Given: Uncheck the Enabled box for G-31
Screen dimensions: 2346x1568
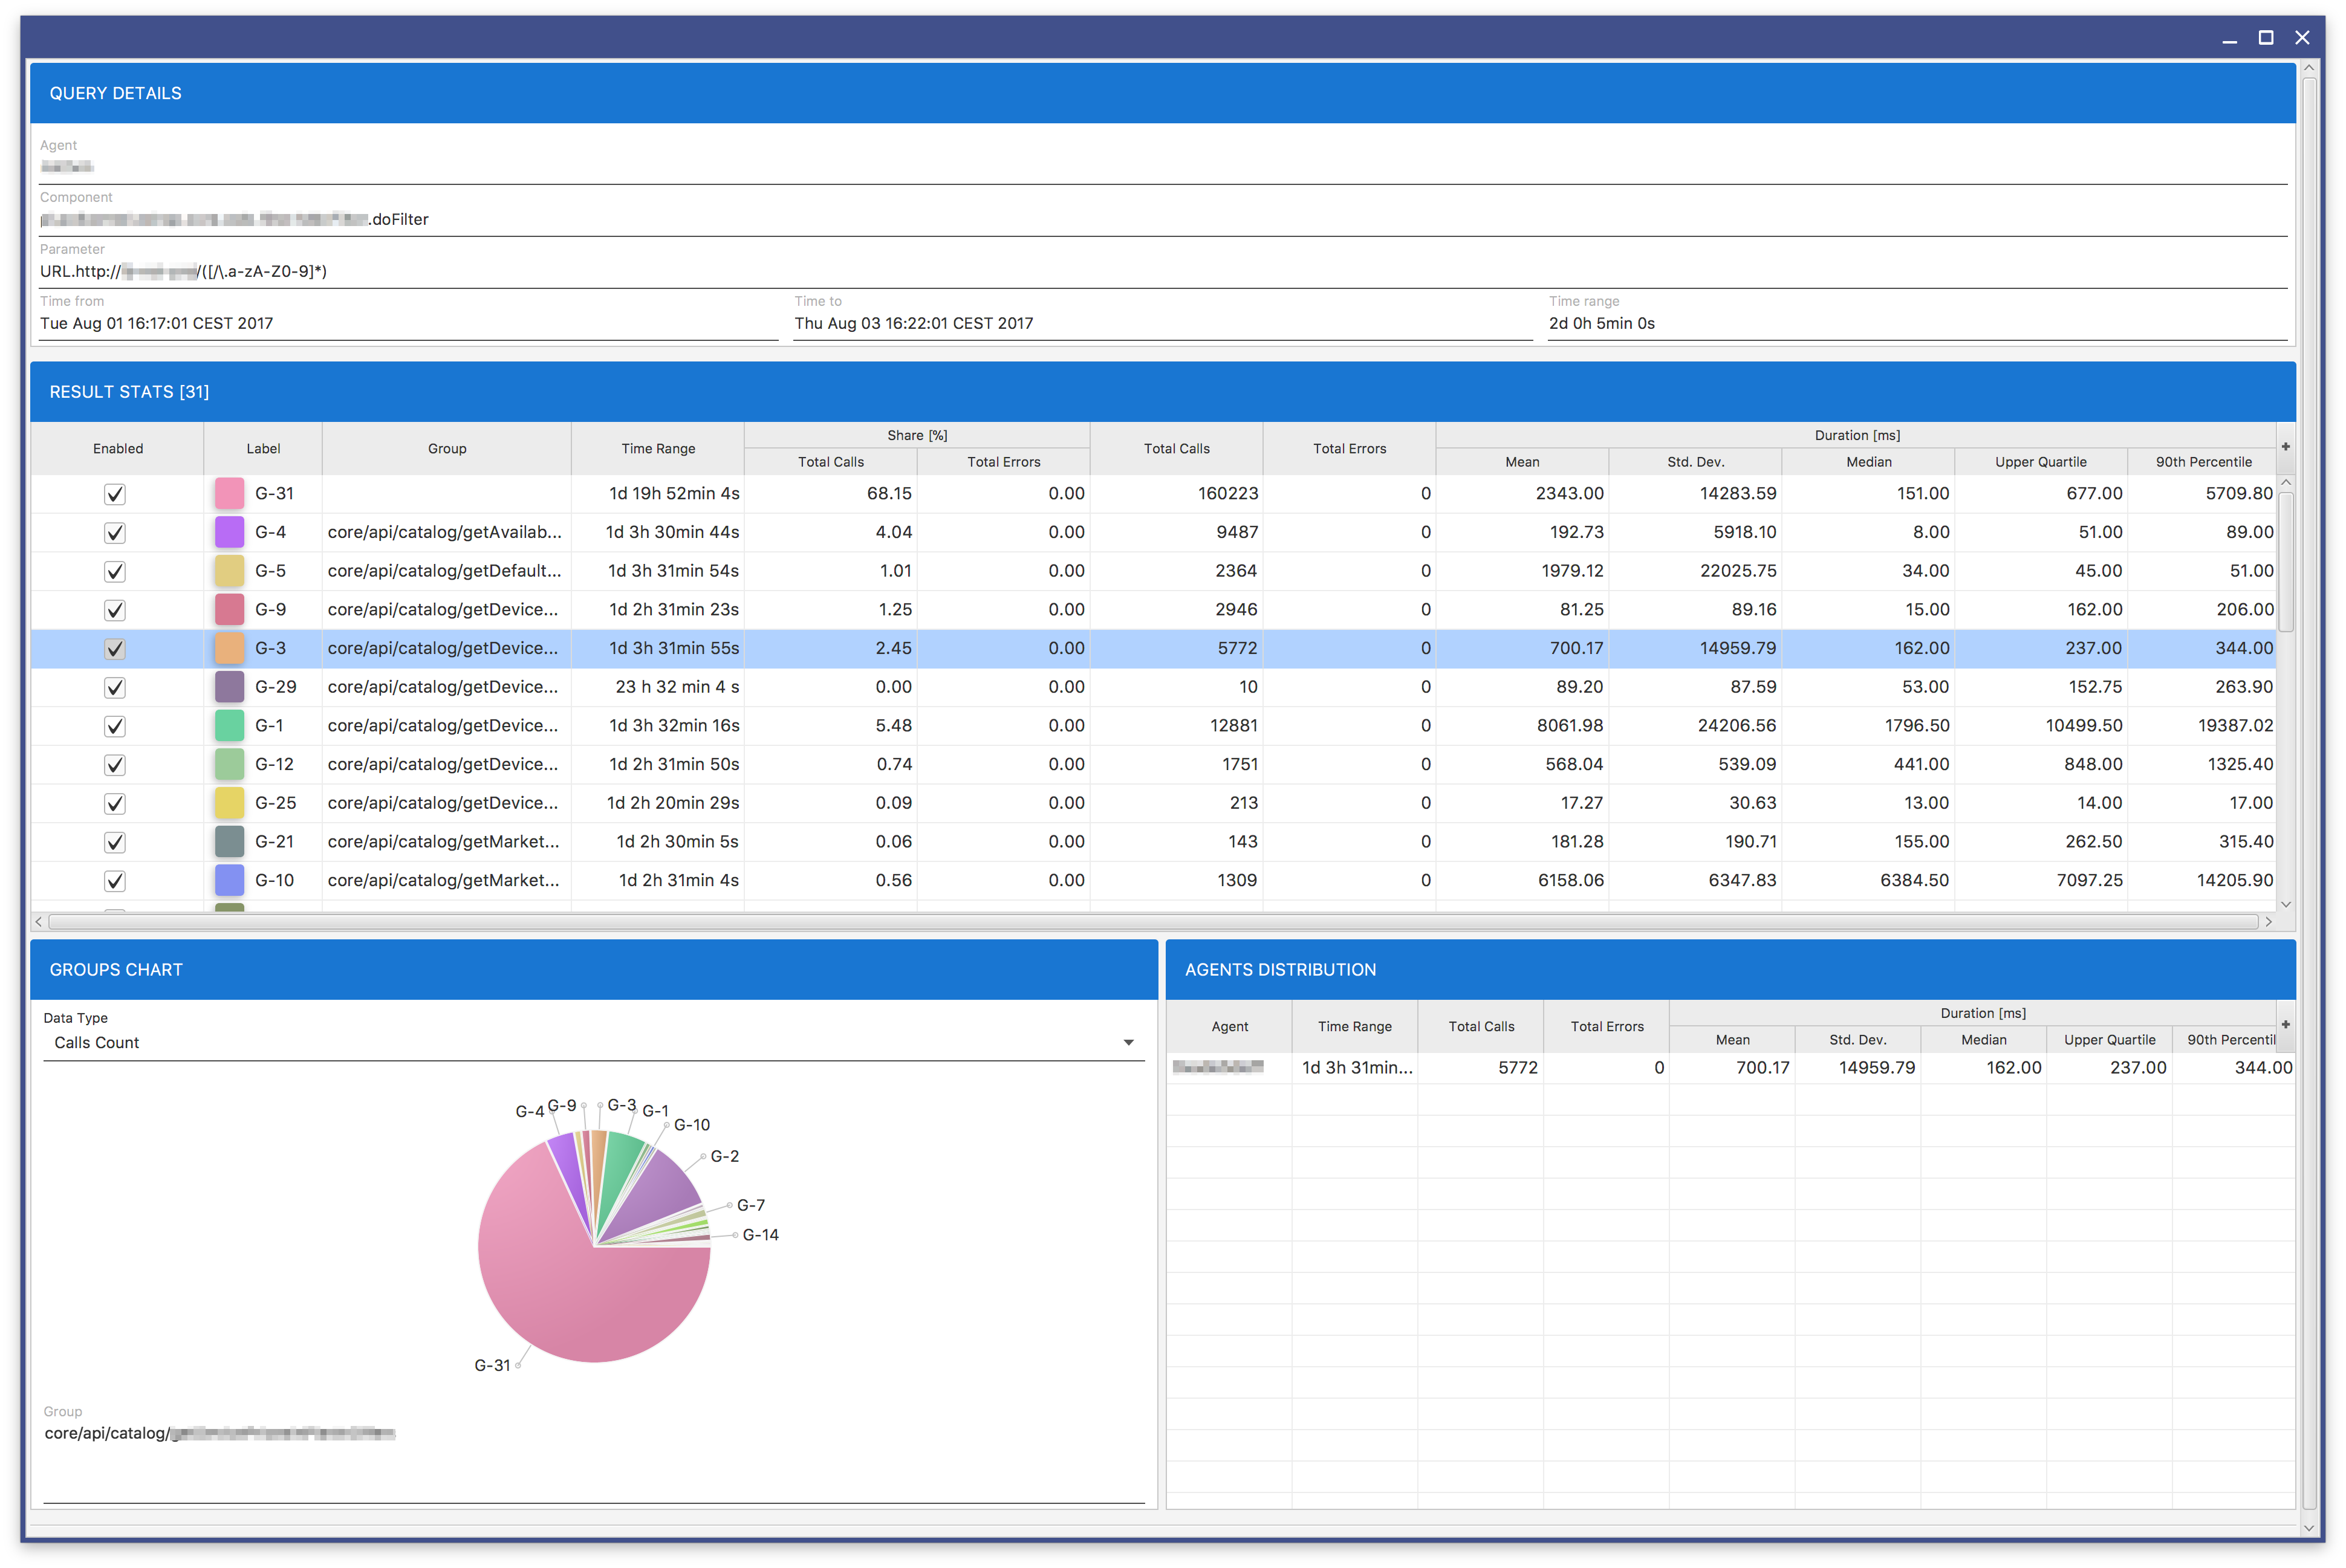Looking at the screenshot, I should [115, 494].
